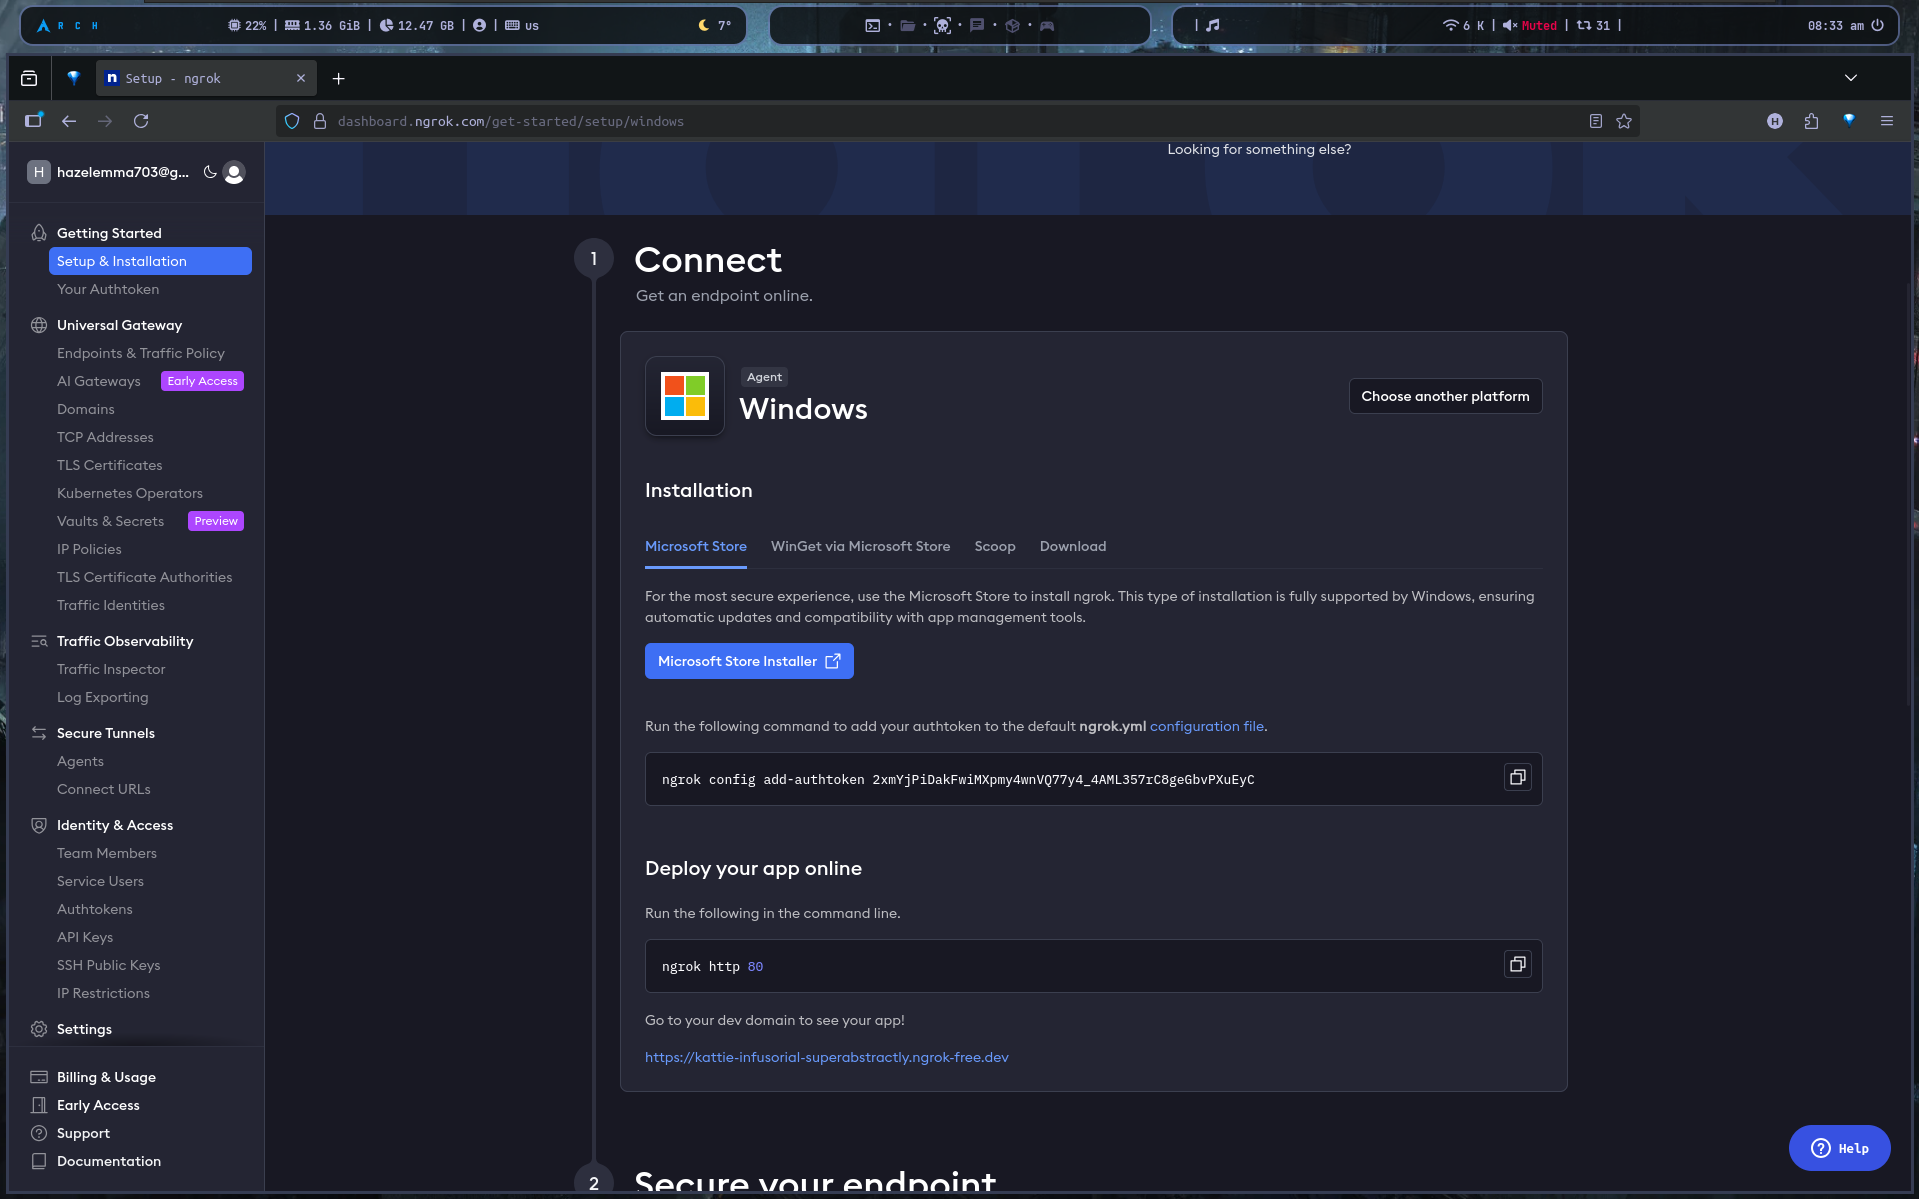Open Traffic Inspector in the sidebar
The width and height of the screenshot is (1919, 1199).
pyautogui.click(x=111, y=669)
